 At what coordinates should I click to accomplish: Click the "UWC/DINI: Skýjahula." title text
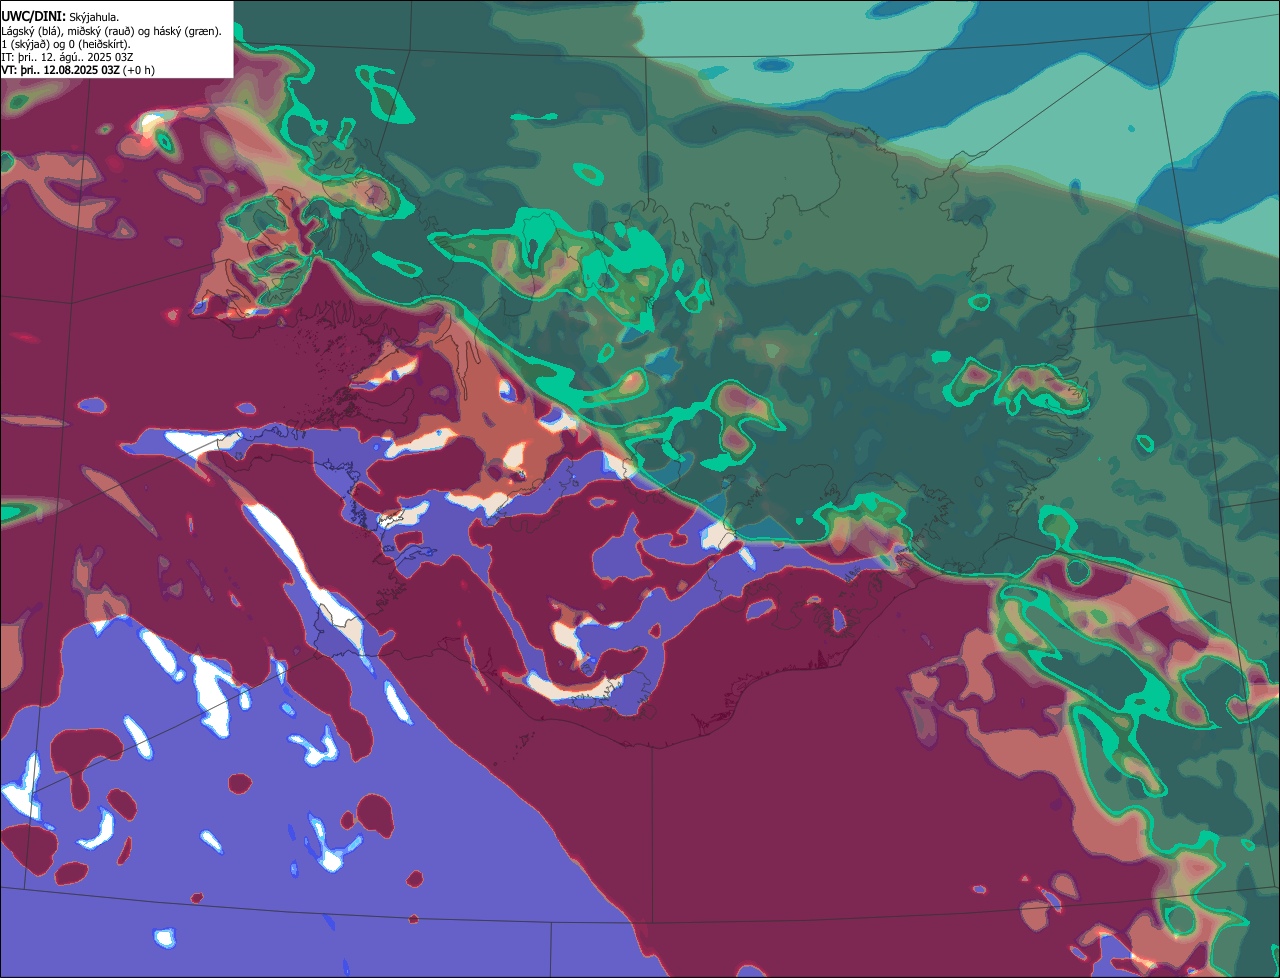click(x=60, y=16)
